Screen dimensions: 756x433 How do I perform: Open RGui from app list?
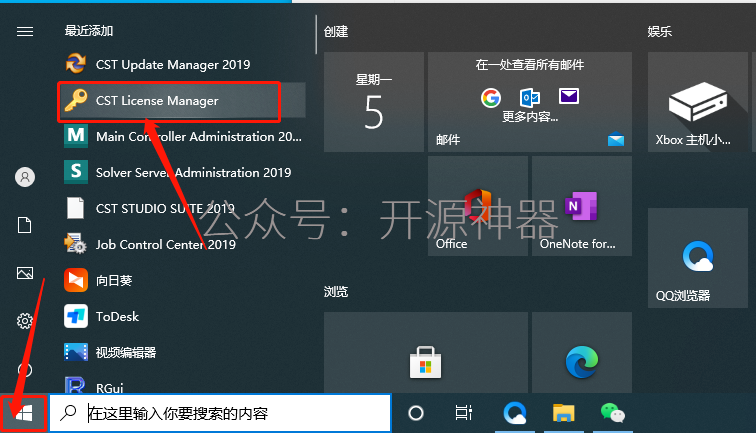[181, 384]
